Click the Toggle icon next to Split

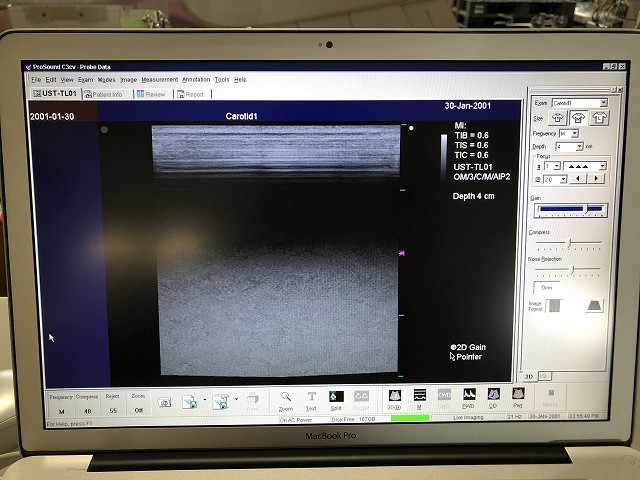(361, 401)
